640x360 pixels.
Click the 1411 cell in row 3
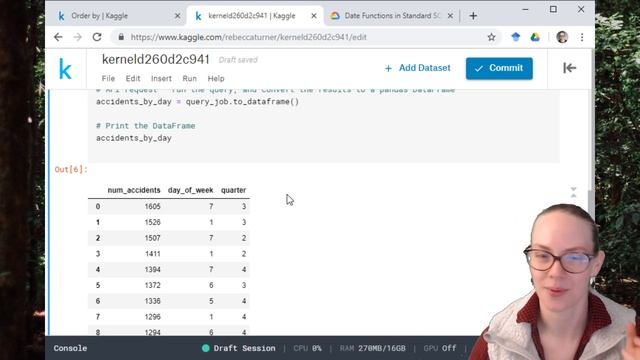point(152,254)
